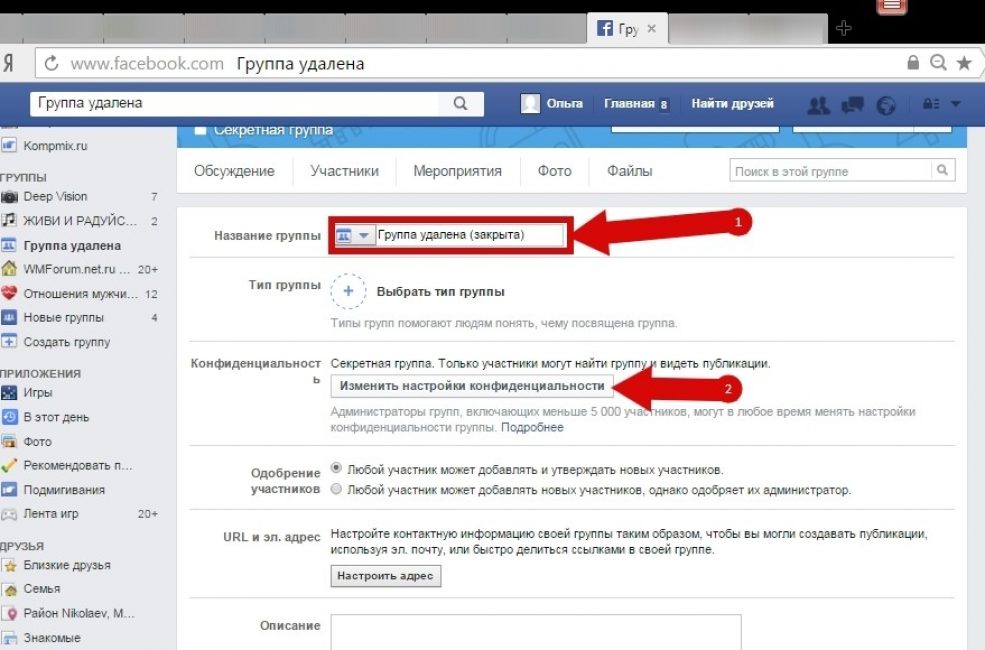Click the Район Nikolaev location pin icon

(9, 614)
